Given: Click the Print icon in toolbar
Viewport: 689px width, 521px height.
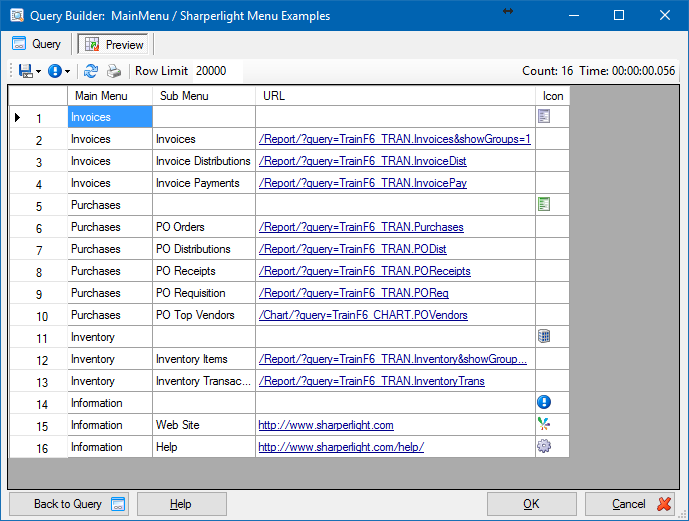Looking at the screenshot, I should 114,71.
